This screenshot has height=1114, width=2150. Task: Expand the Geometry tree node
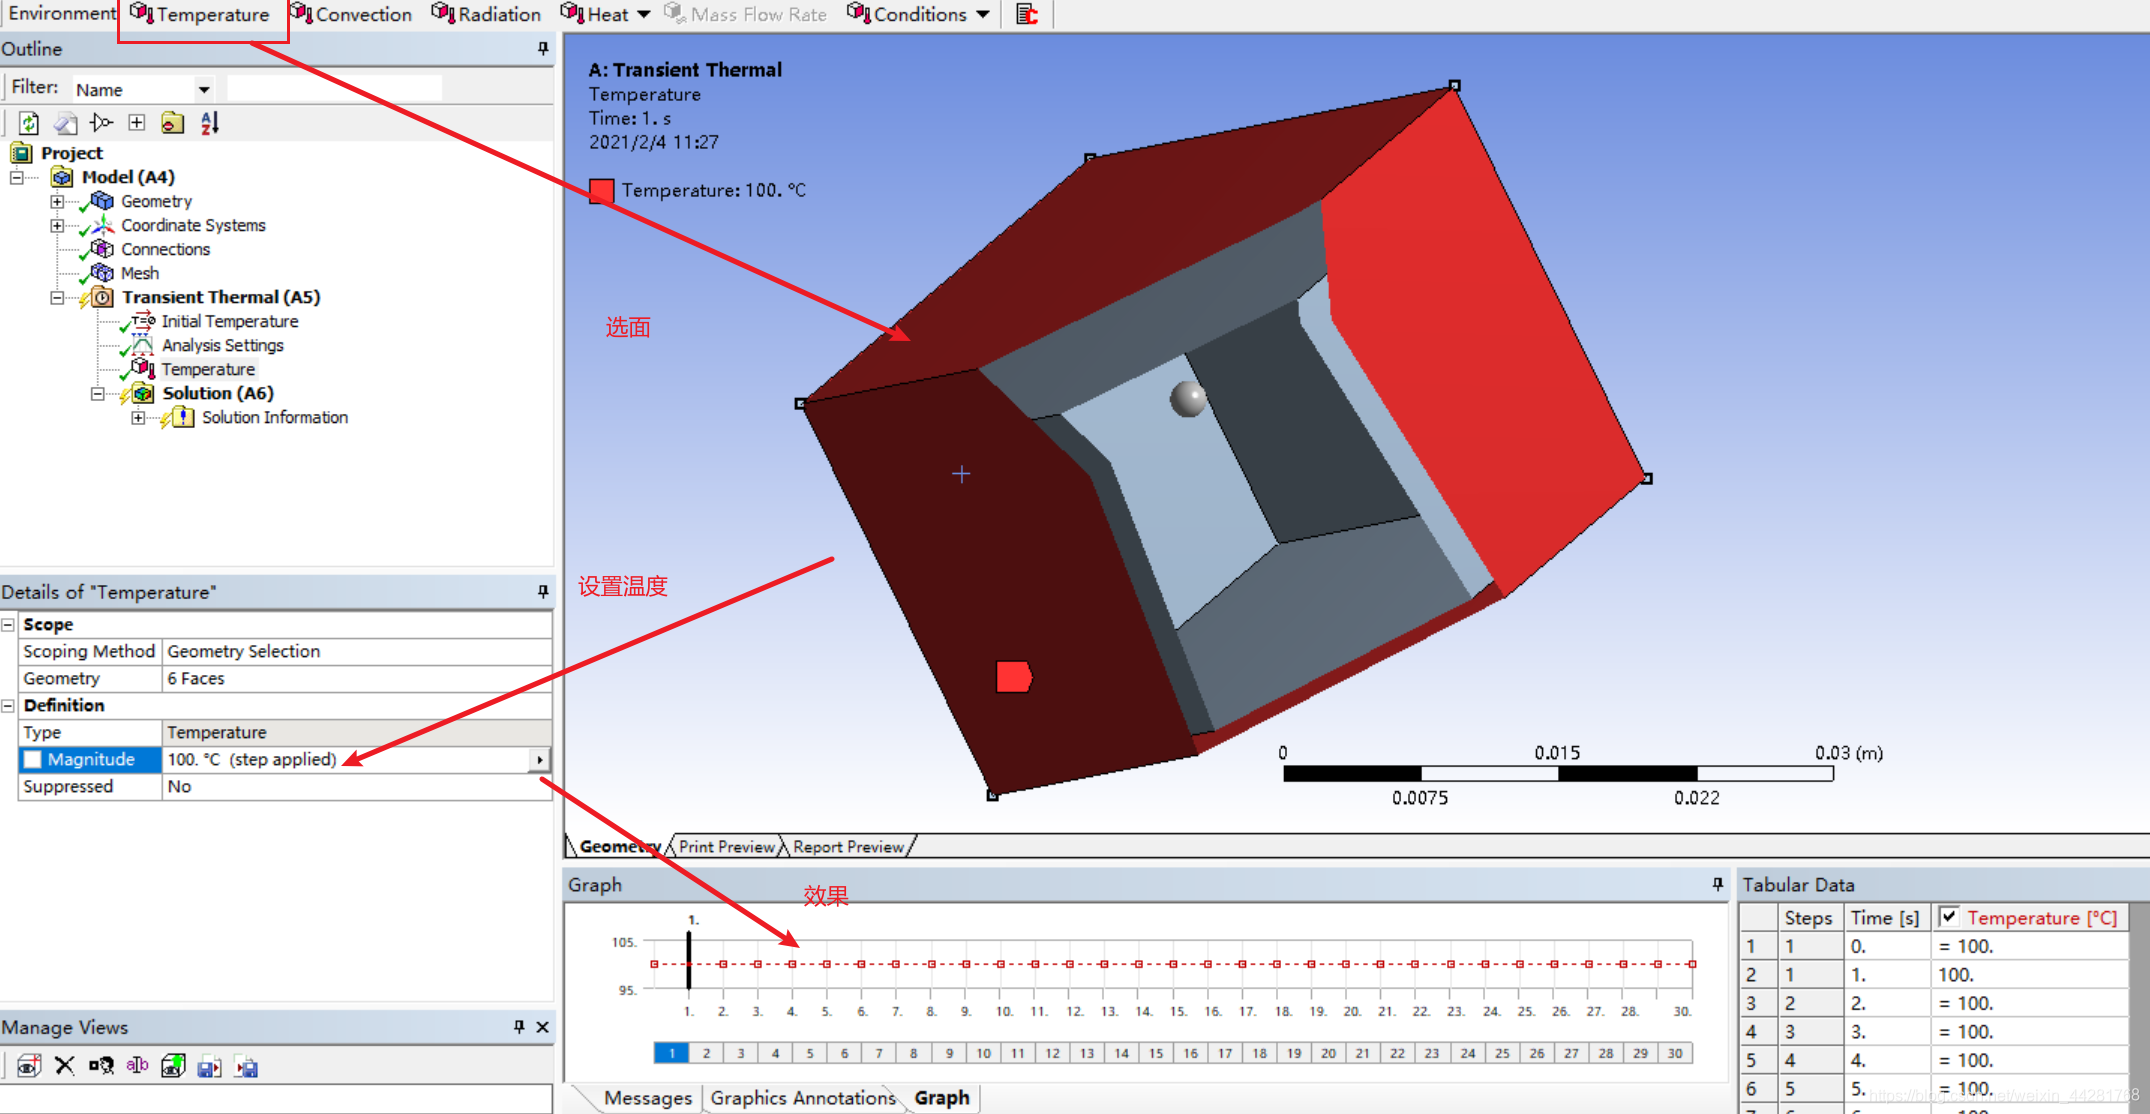[x=57, y=201]
